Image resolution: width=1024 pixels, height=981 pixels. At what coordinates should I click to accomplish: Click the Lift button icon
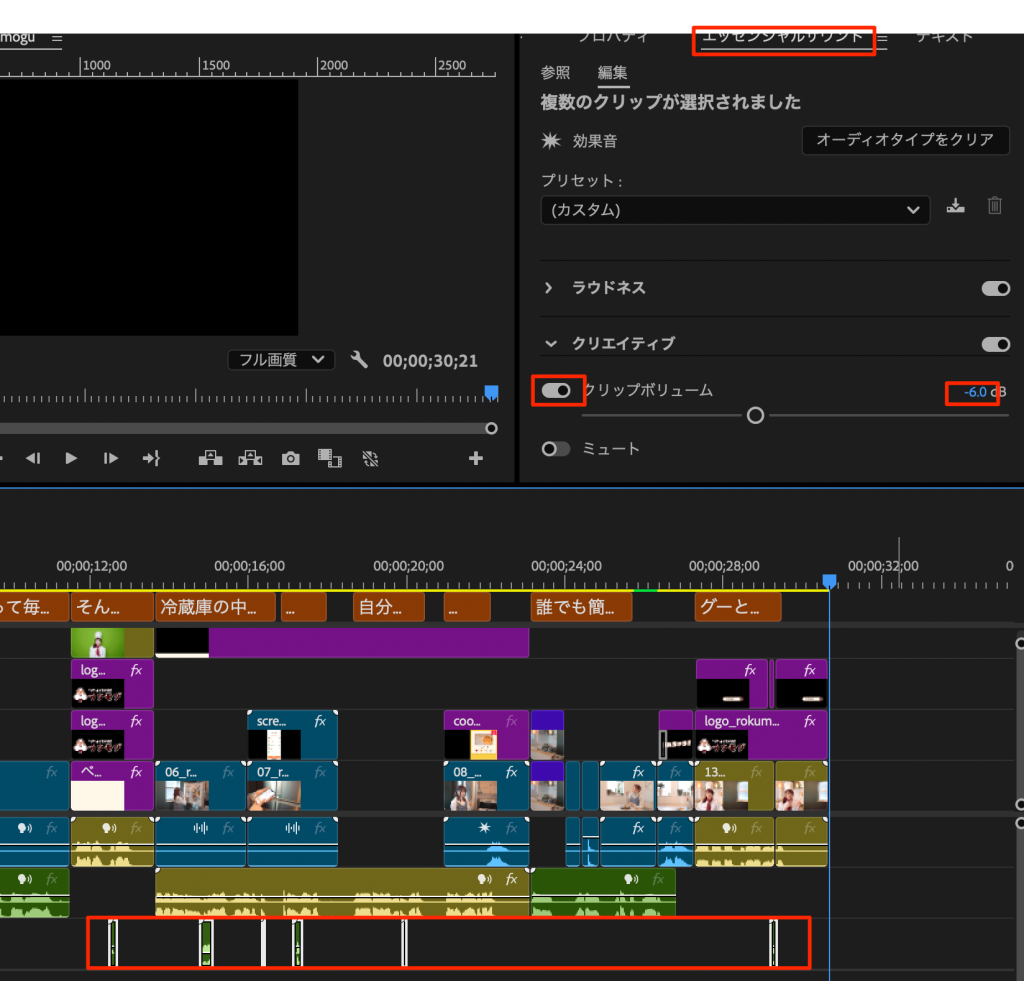pyautogui.click(x=210, y=458)
